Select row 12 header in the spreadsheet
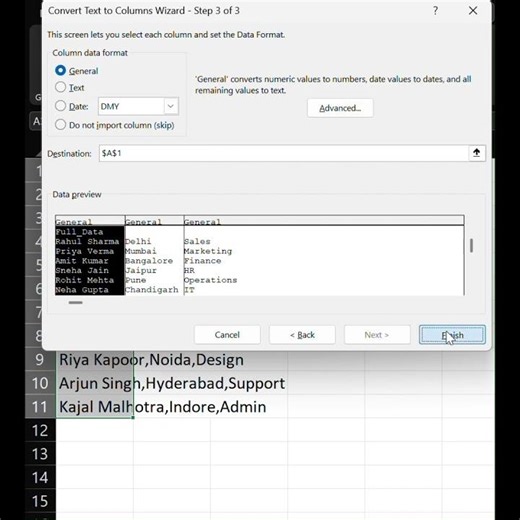The height and width of the screenshot is (520, 520). click(40, 430)
